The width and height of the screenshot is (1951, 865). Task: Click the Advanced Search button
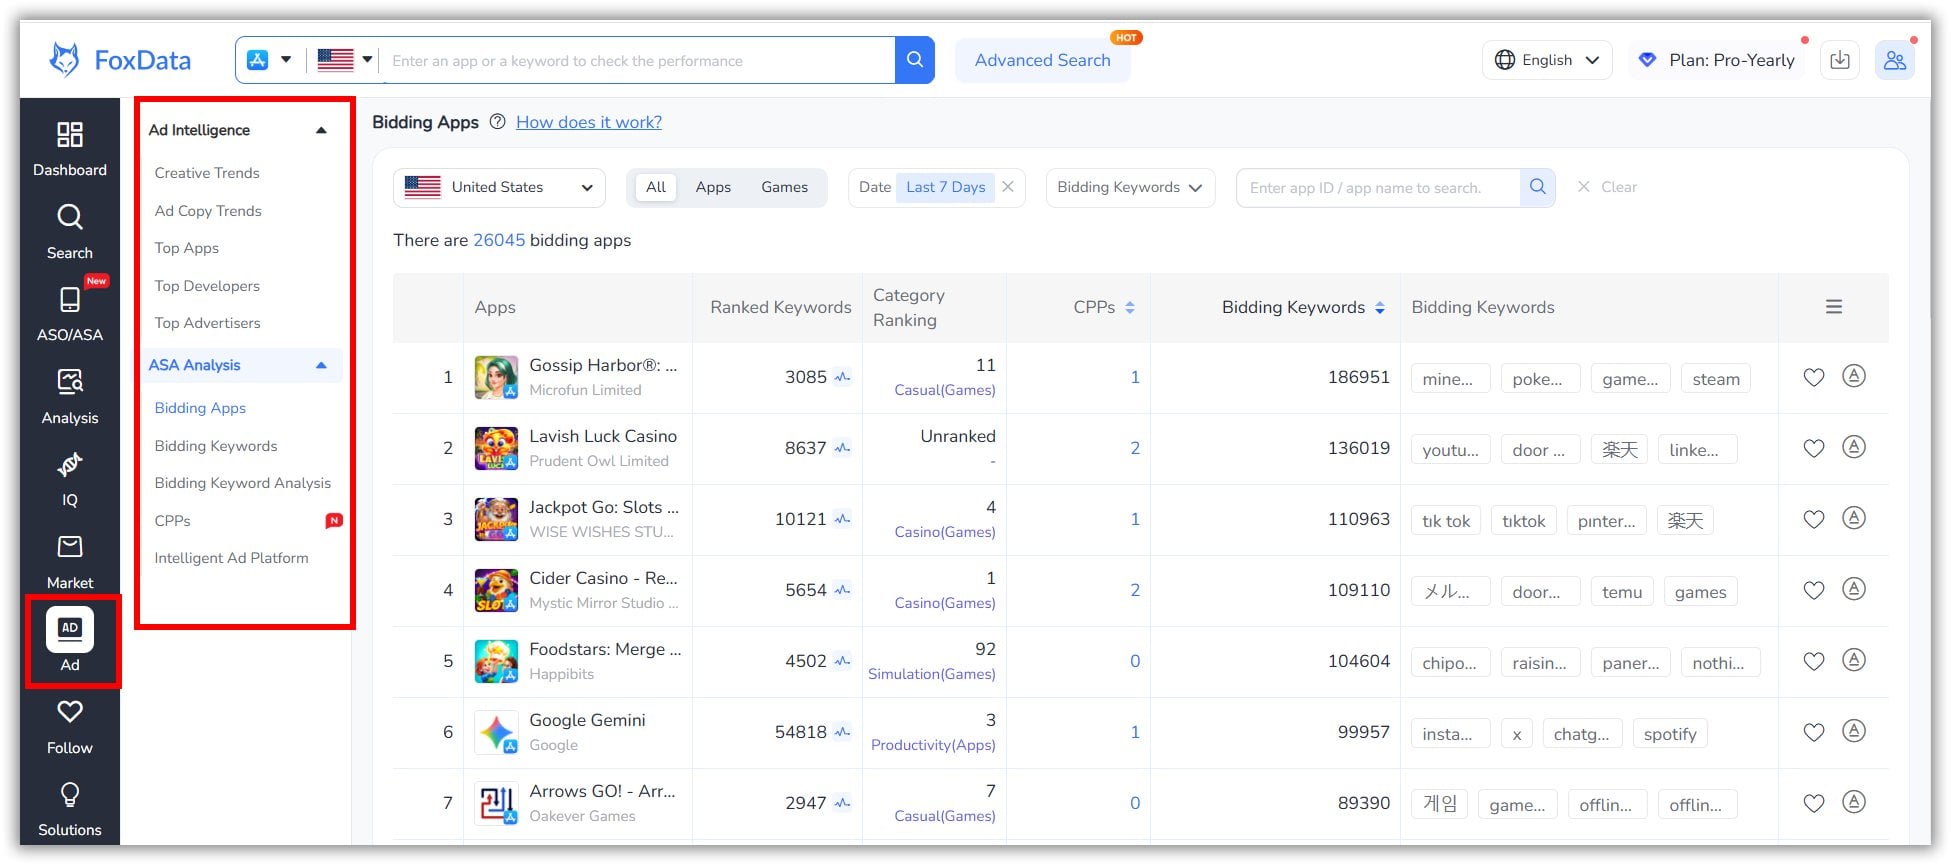pos(1042,60)
